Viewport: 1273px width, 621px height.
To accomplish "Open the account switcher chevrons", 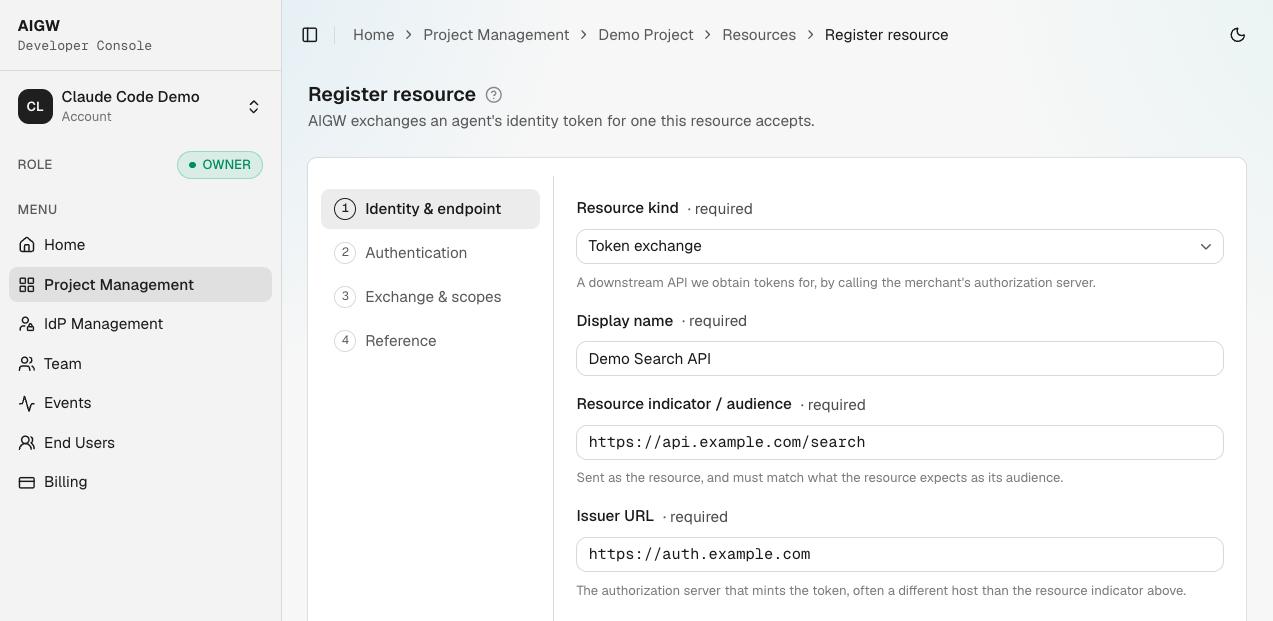I will [254, 107].
